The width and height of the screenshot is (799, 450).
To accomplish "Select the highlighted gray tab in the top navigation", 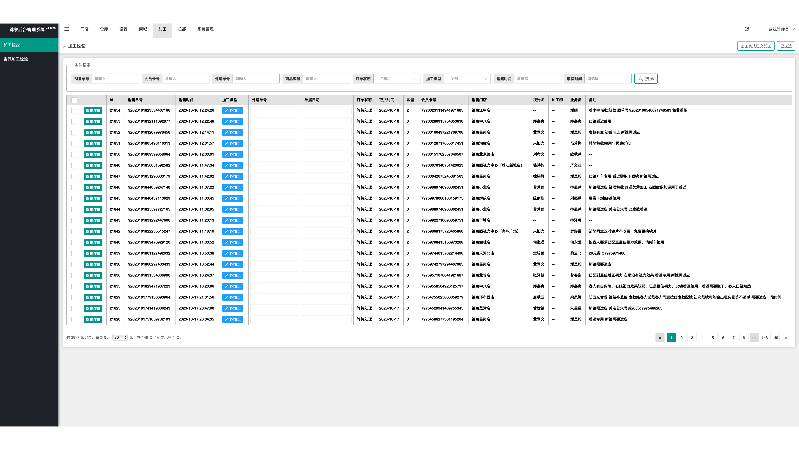I will pos(162,30).
